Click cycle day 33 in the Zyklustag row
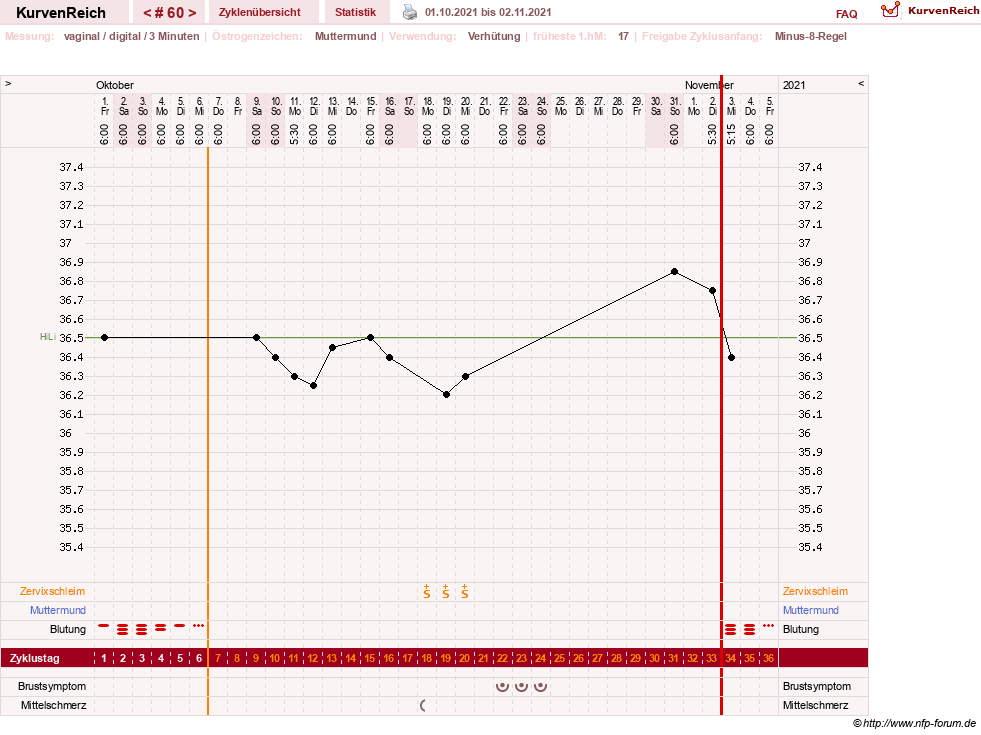Screen dimensions: 981x735 [711, 658]
